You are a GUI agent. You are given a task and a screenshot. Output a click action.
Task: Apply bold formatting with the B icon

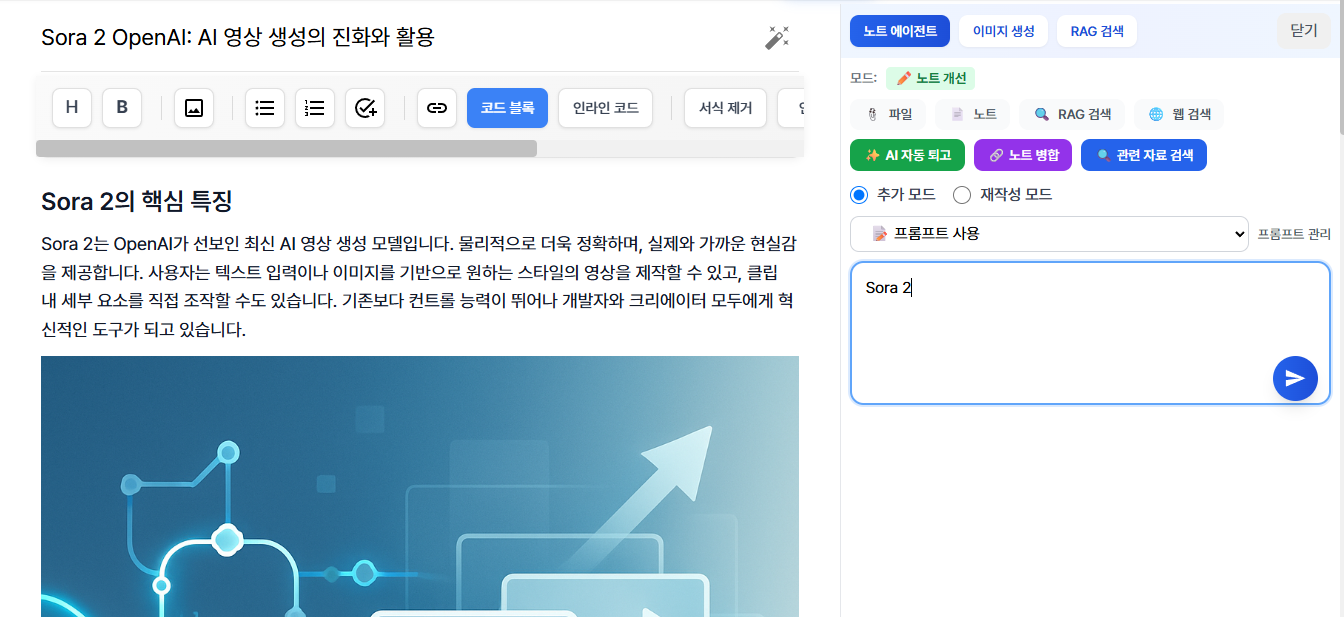point(122,108)
